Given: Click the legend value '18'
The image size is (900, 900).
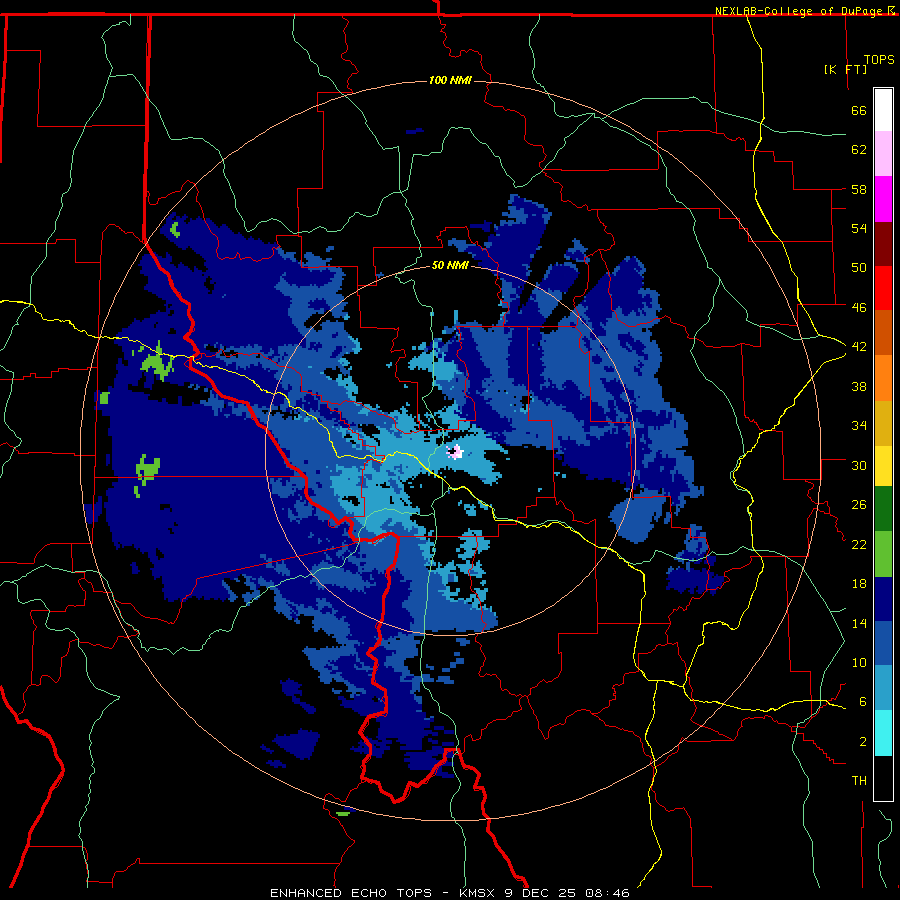Looking at the screenshot, I should (x=859, y=584).
